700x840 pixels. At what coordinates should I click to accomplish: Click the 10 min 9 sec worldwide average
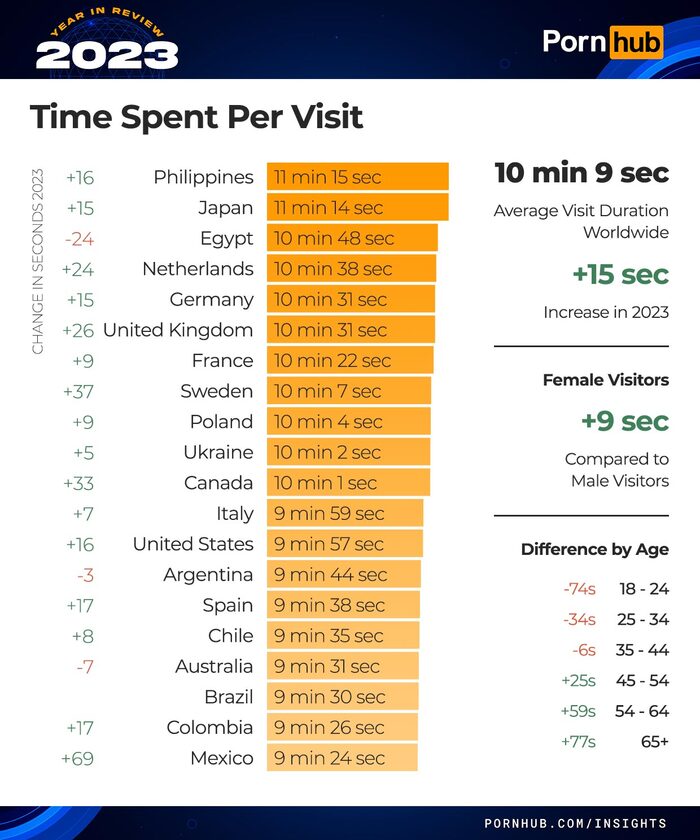pos(581,173)
